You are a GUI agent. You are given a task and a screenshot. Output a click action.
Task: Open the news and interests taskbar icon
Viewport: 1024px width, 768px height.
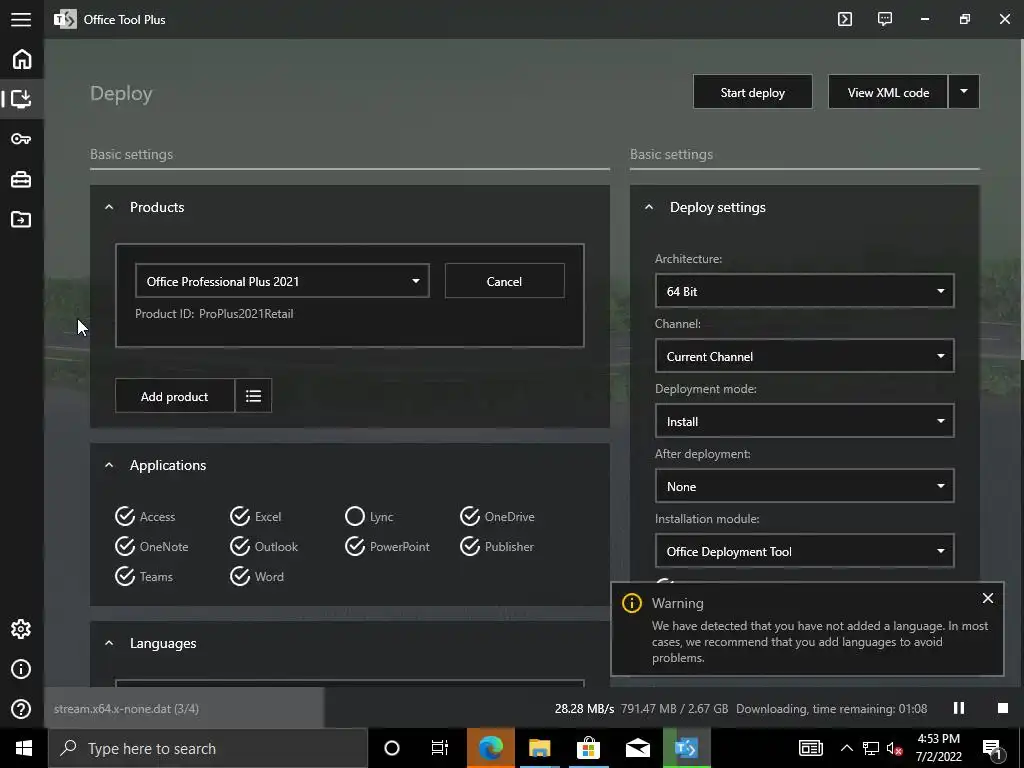click(x=810, y=748)
